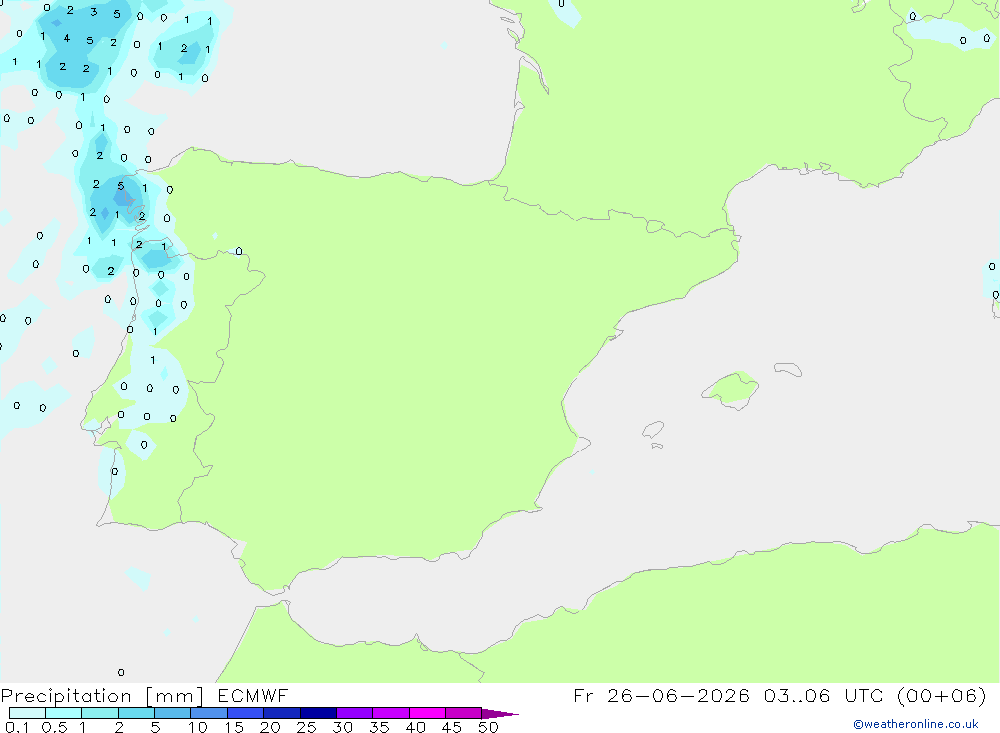Click the "UTC" label

pos(864,695)
